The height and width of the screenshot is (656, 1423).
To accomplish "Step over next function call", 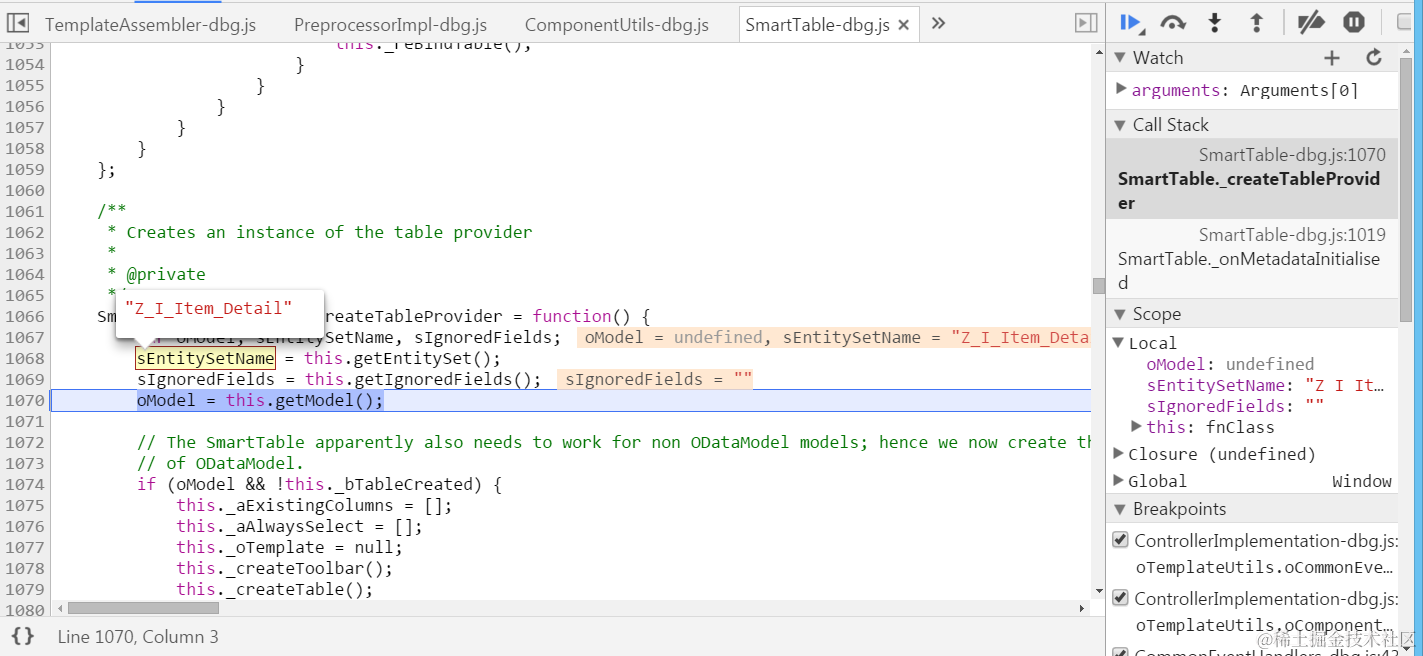I will pyautogui.click(x=1173, y=22).
